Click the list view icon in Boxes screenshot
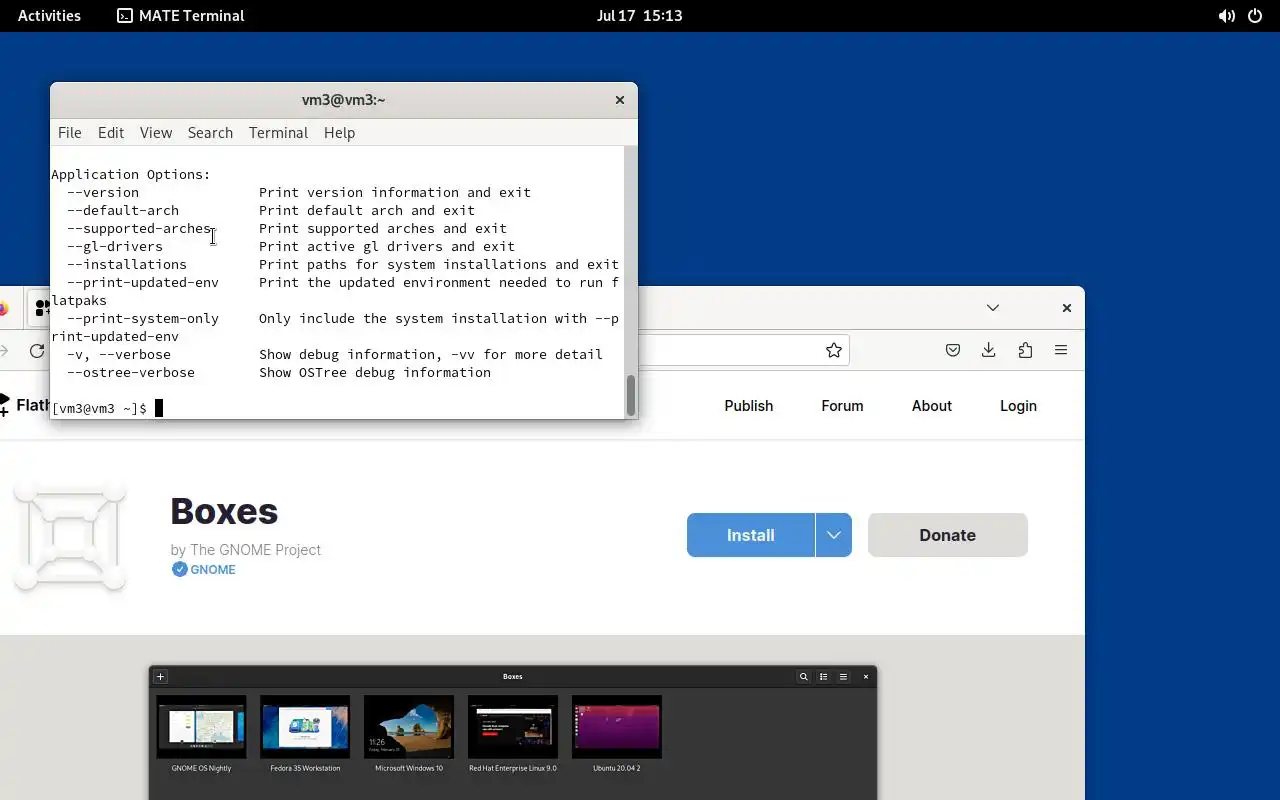This screenshot has height=800, width=1280. [x=824, y=677]
